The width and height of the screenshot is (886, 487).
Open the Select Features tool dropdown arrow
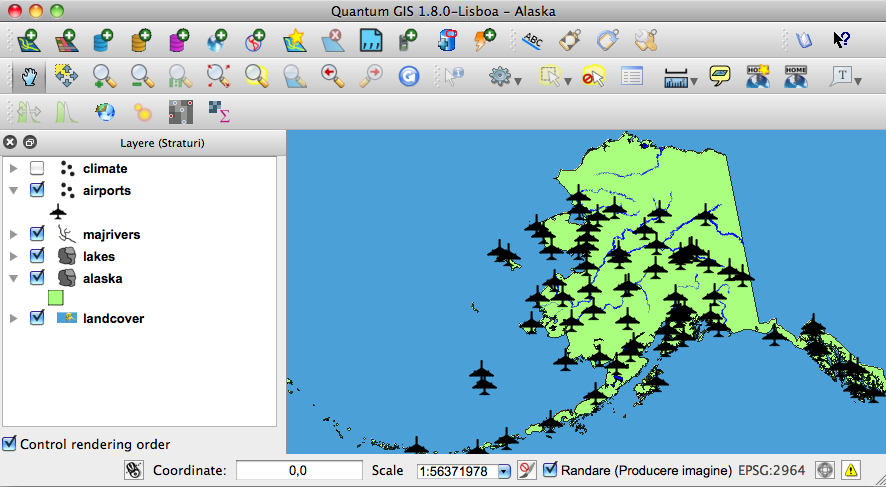tap(568, 81)
